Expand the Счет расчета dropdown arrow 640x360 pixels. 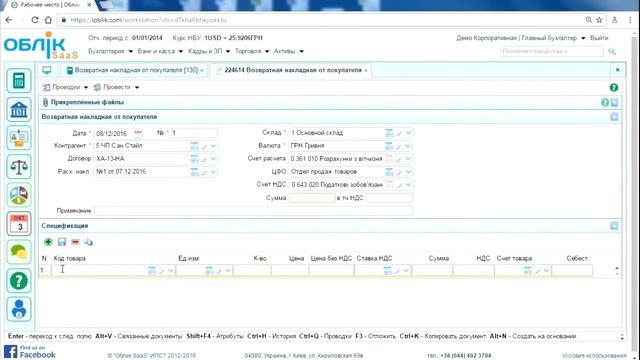[408, 159]
